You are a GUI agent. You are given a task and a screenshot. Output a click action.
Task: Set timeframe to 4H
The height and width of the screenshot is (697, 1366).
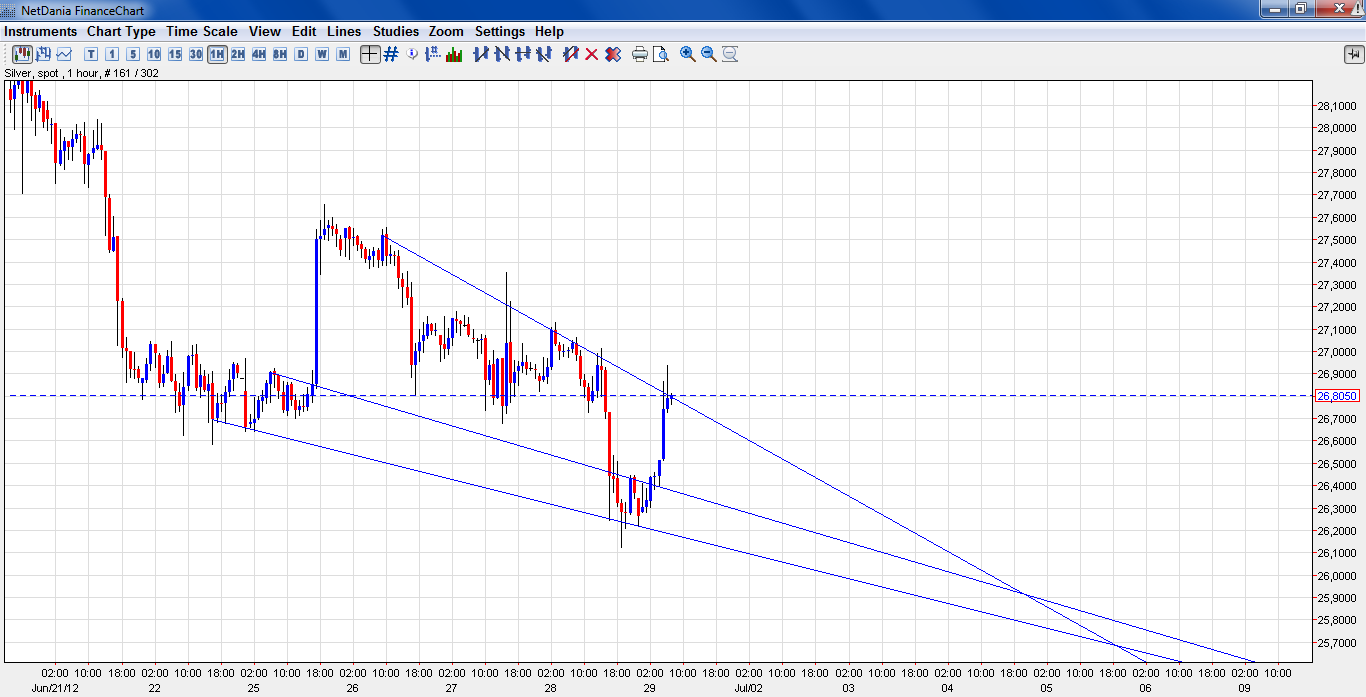pos(259,54)
